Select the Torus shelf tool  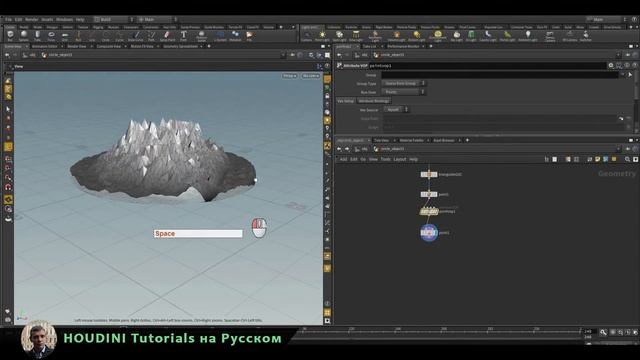pos(51,36)
